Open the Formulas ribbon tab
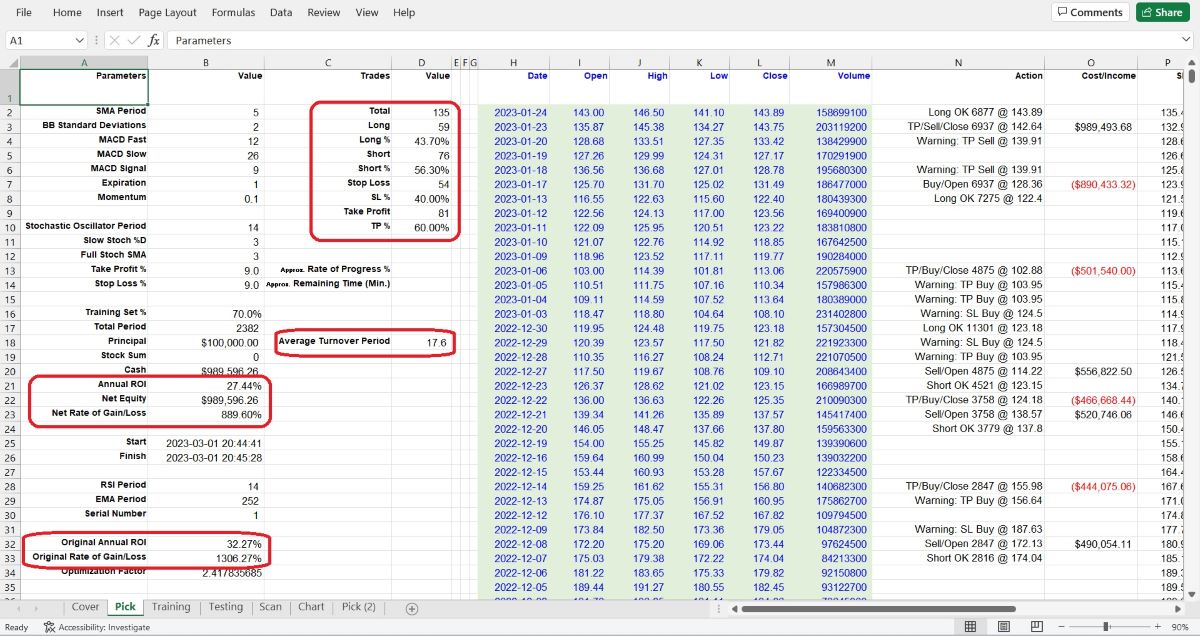 (x=233, y=12)
